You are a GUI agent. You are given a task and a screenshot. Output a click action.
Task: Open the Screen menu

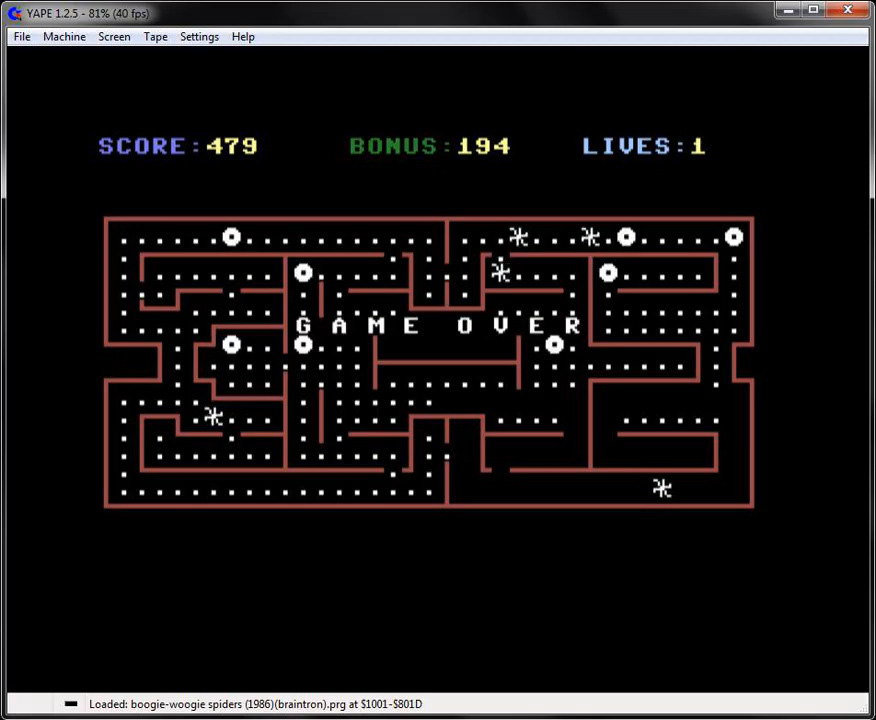pyautogui.click(x=114, y=37)
